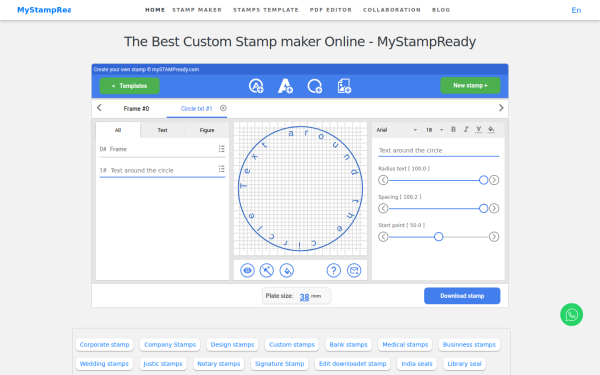
Task: Open the Bank stamps tag link
Action: [x=348, y=344]
